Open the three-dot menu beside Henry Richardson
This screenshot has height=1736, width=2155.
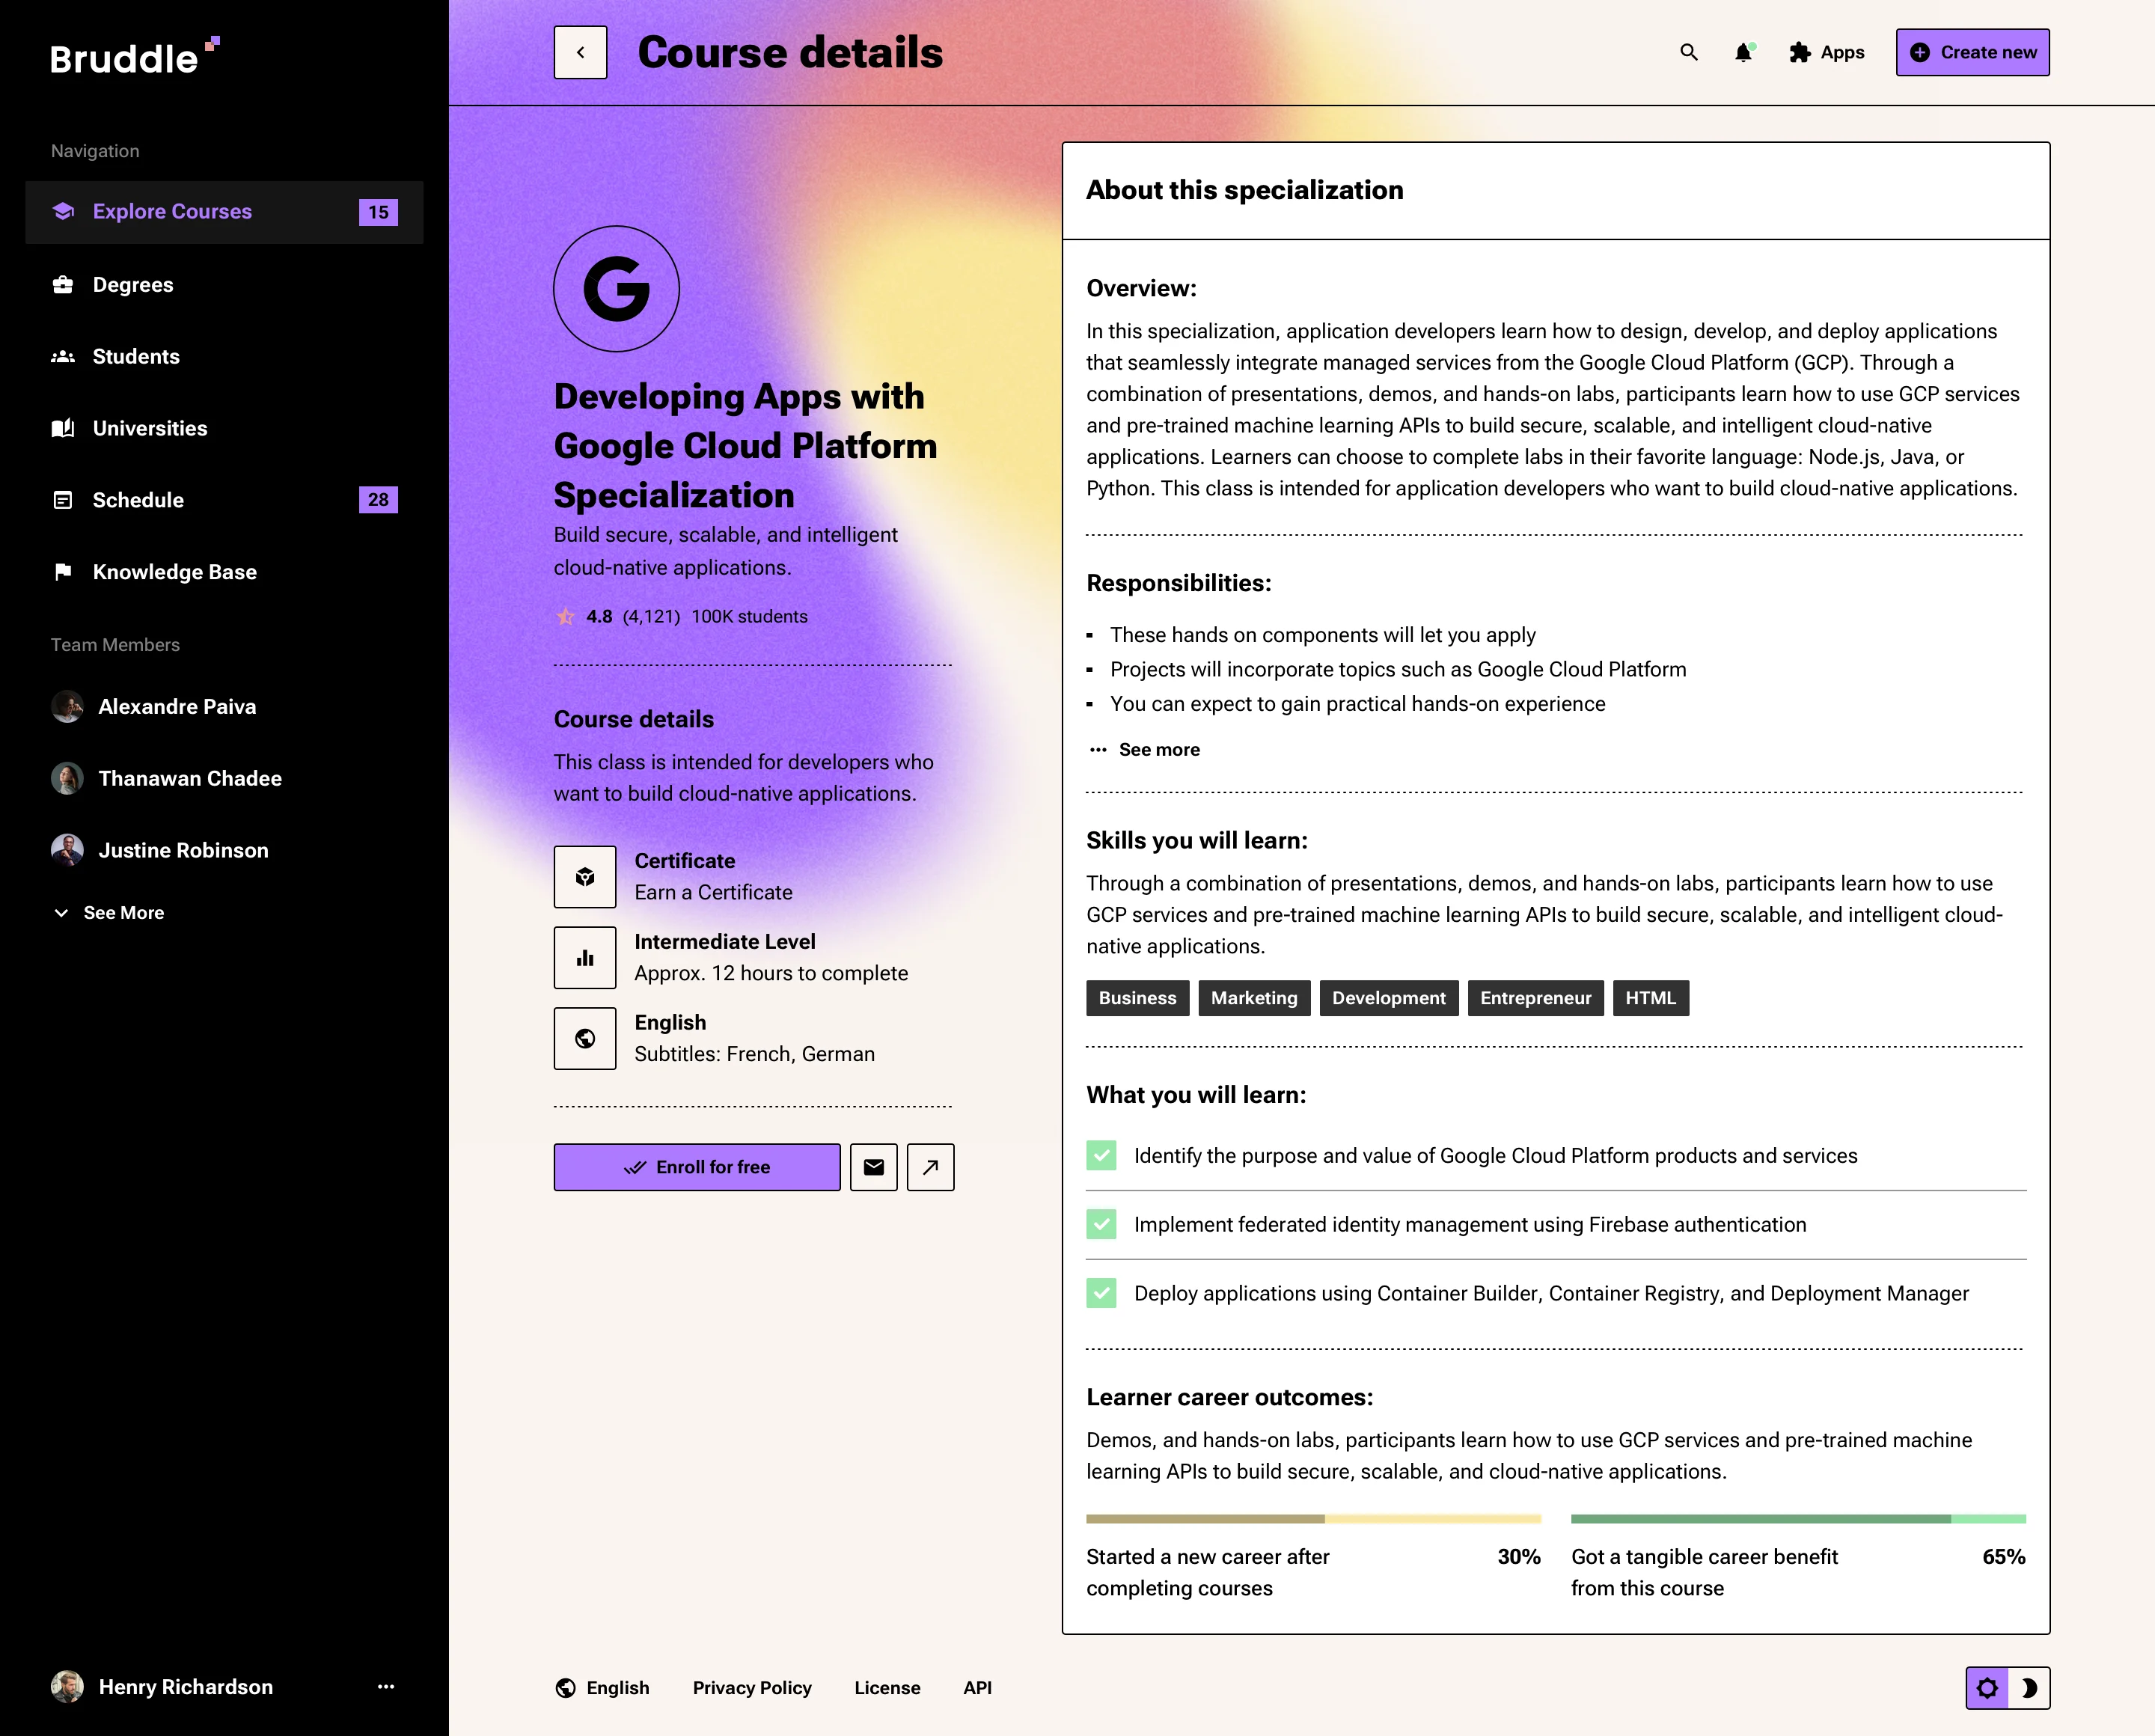tap(386, 1687)
